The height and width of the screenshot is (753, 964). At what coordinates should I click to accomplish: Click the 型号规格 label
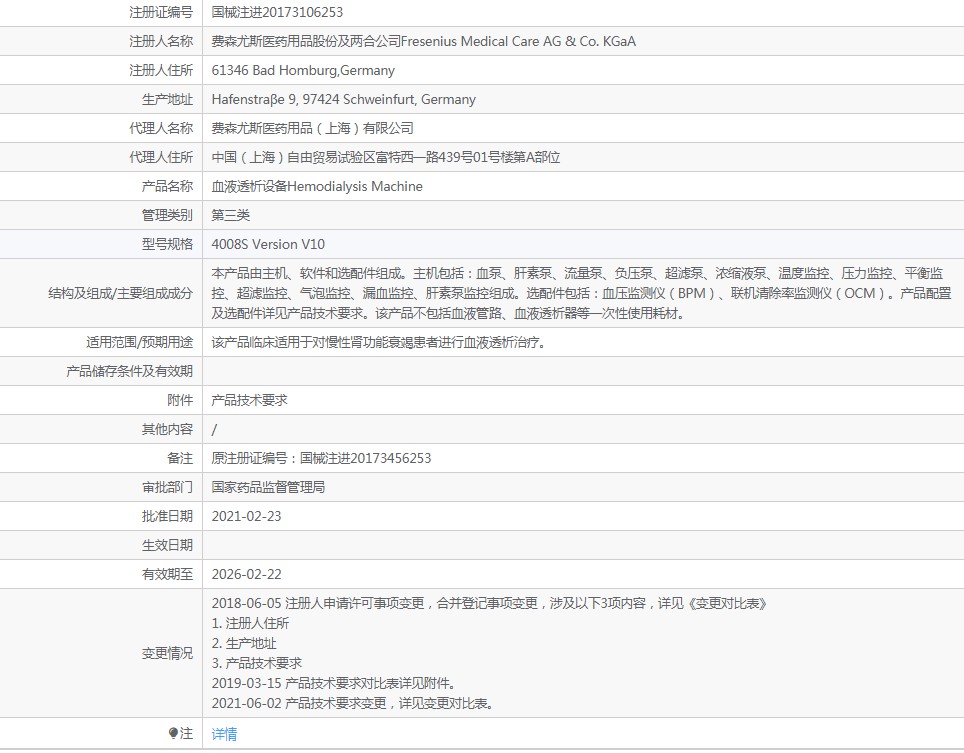point(167,245)
